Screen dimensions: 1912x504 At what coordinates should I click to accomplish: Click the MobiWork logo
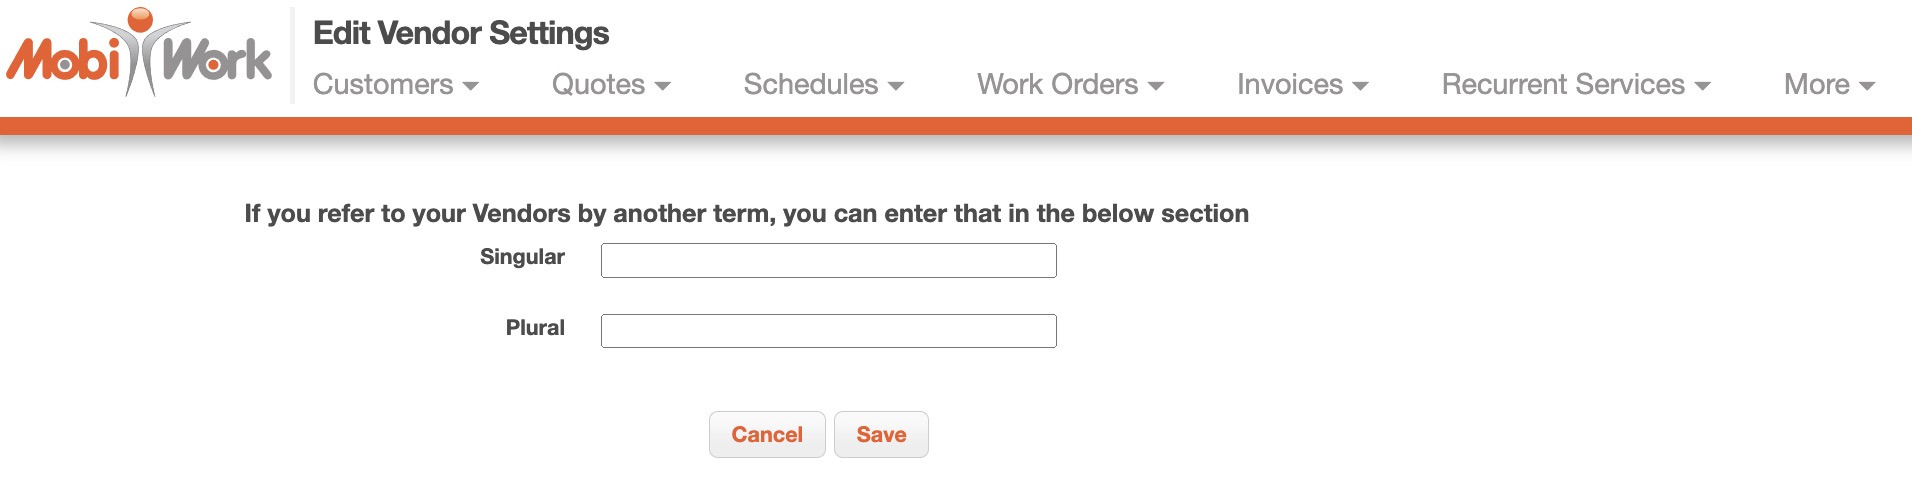coord(139,54)
